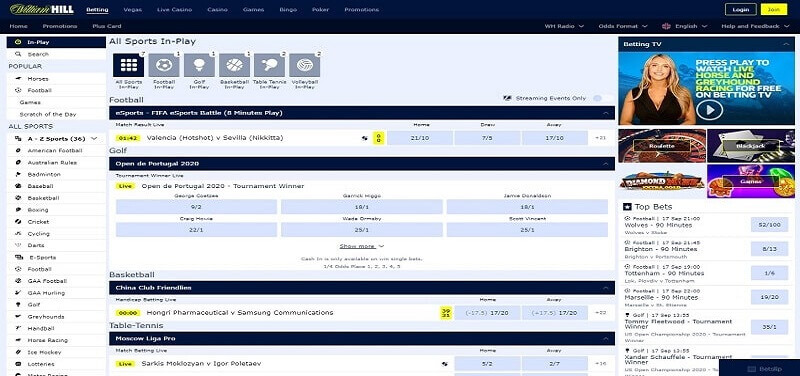800x376 pixels.
Task: Click the Horses icon in Popular list
Action: 18,79
